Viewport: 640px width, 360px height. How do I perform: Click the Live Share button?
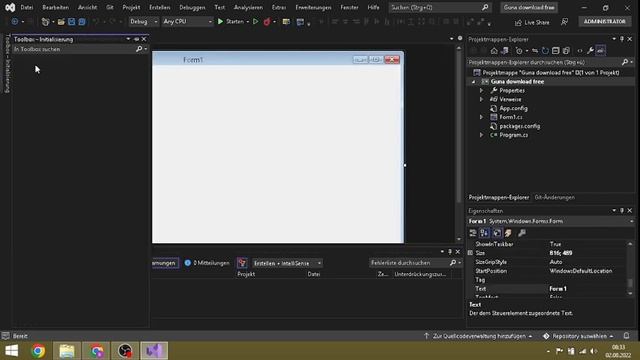point(532,22)
